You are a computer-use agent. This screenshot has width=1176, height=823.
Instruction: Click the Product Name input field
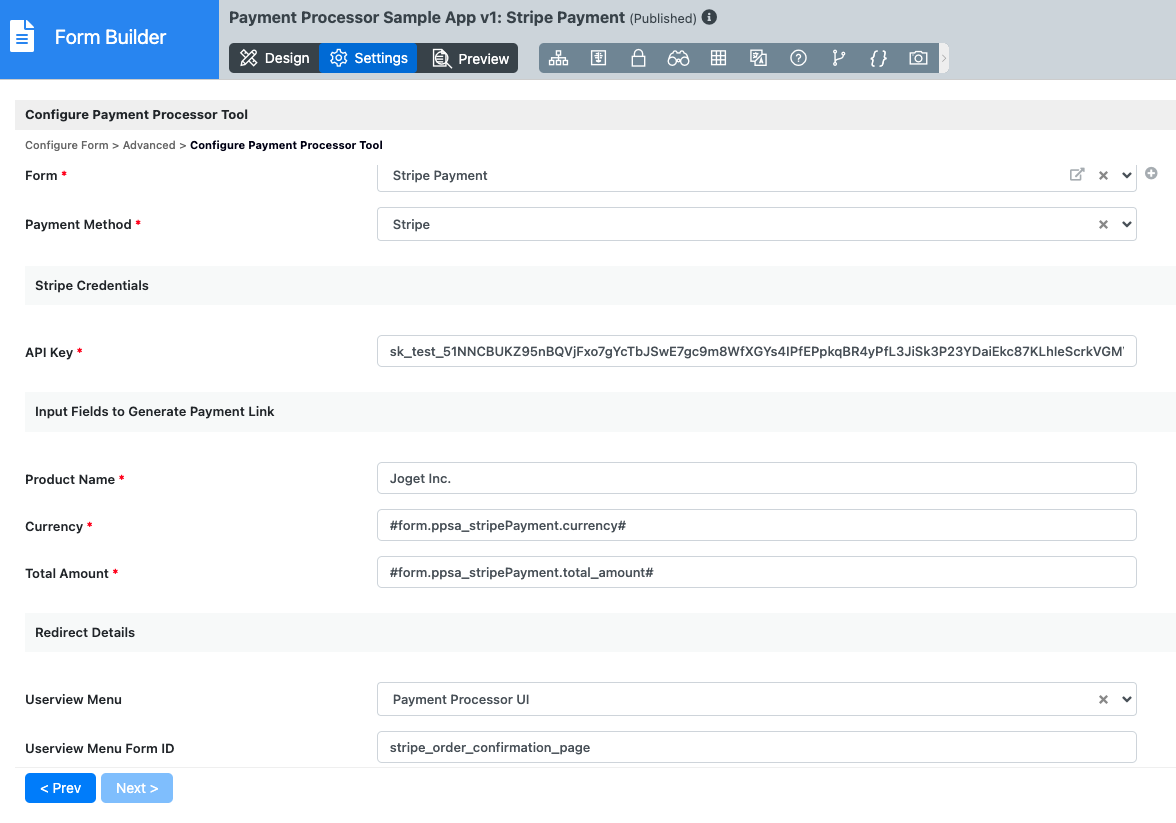coord(756,479)
